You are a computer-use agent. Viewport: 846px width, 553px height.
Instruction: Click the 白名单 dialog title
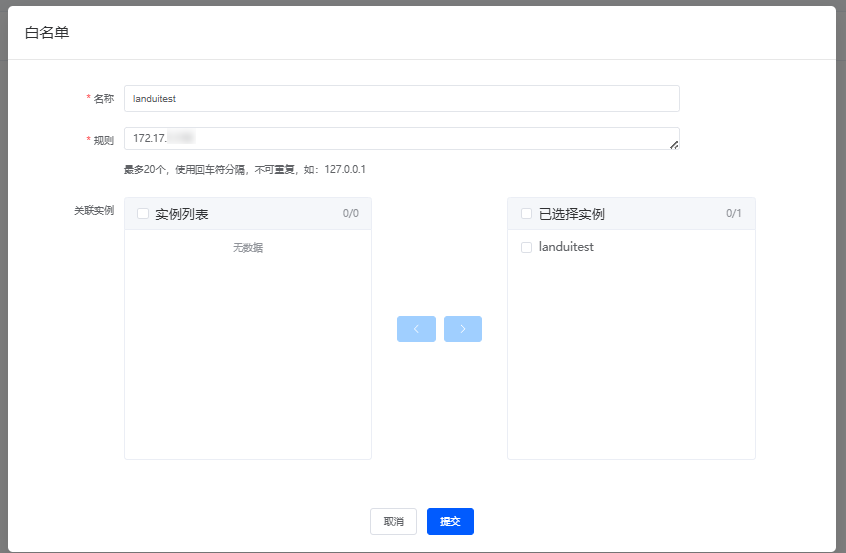pos(47,33)
